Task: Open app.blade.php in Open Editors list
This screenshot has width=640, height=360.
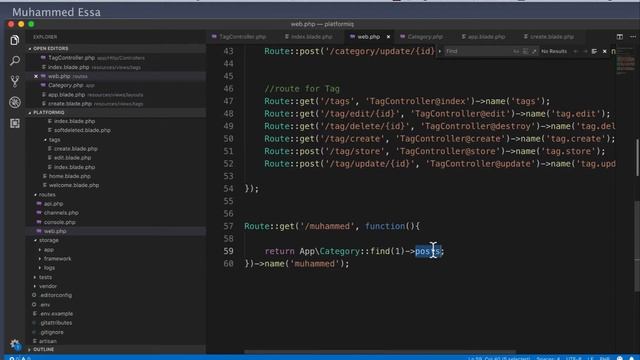Action: pos(67,95)
